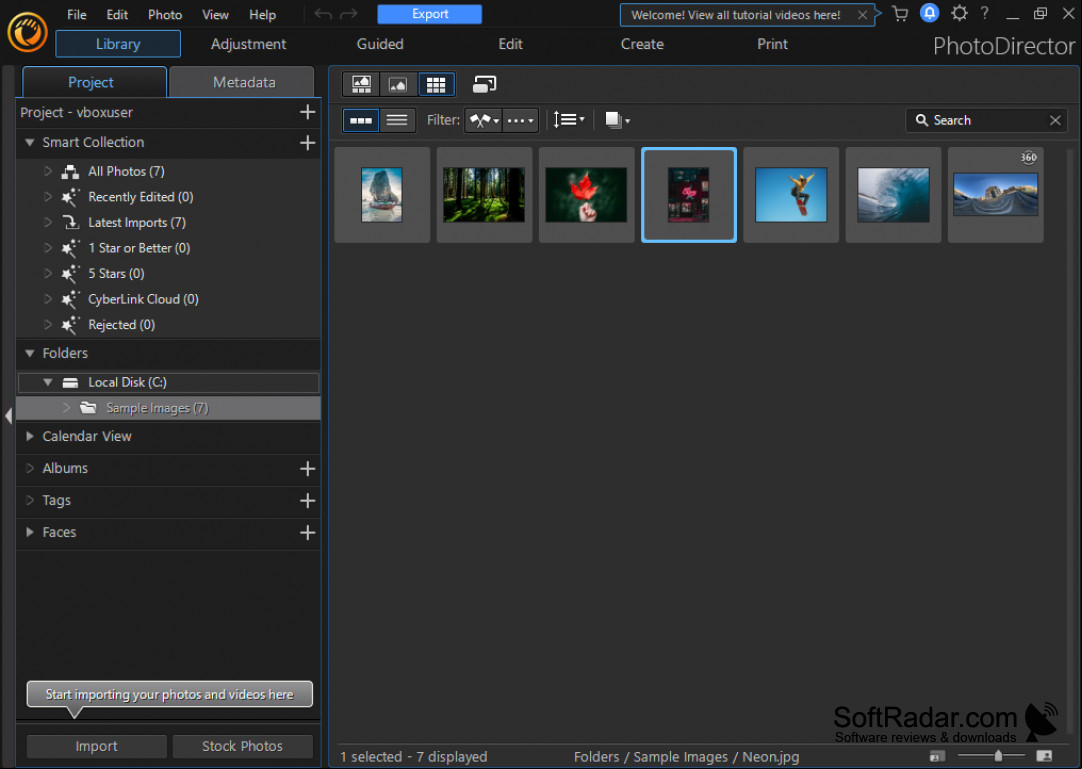Screen dimensions: 1082x769
Task: Open the stacking options dropdown
Action: pos(617,120)
